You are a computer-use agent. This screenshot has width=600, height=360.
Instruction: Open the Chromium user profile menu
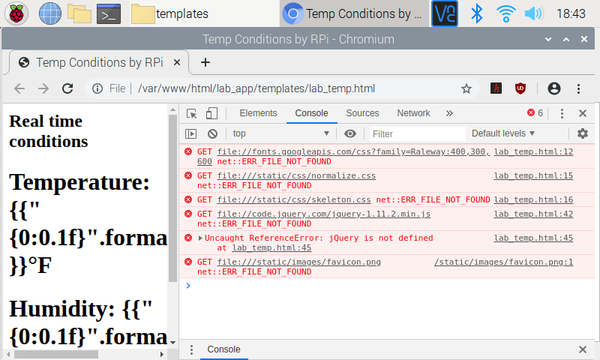(554, 88)
